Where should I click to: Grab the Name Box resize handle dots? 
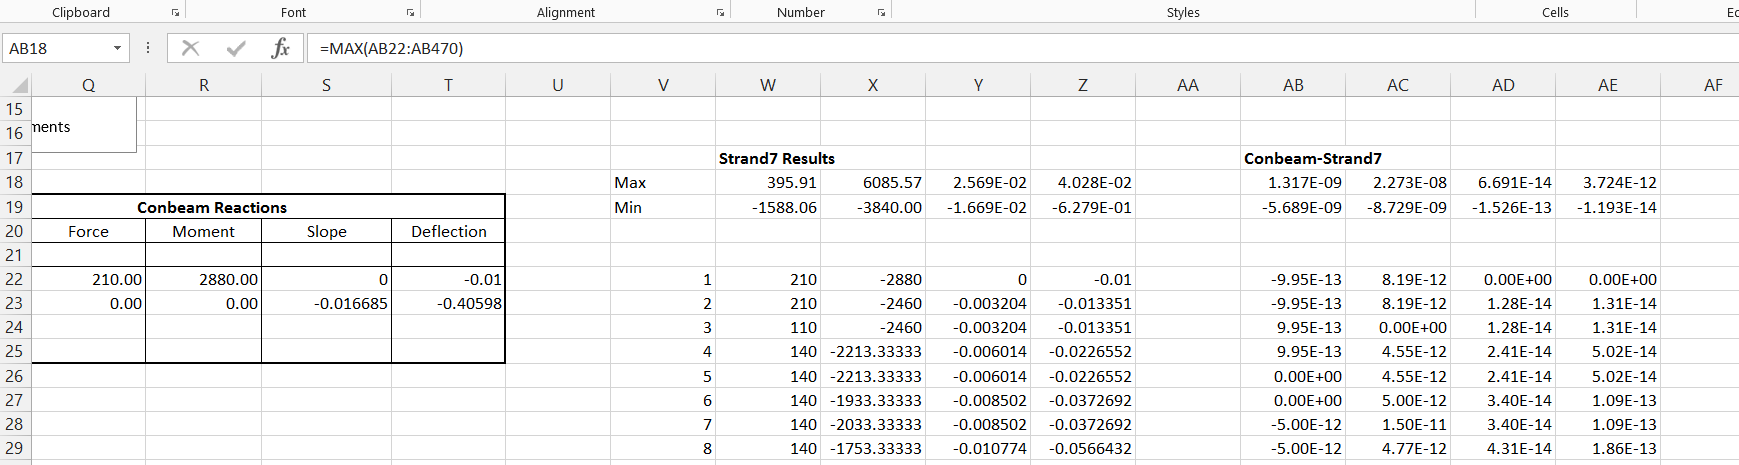[x=148, y=48]
